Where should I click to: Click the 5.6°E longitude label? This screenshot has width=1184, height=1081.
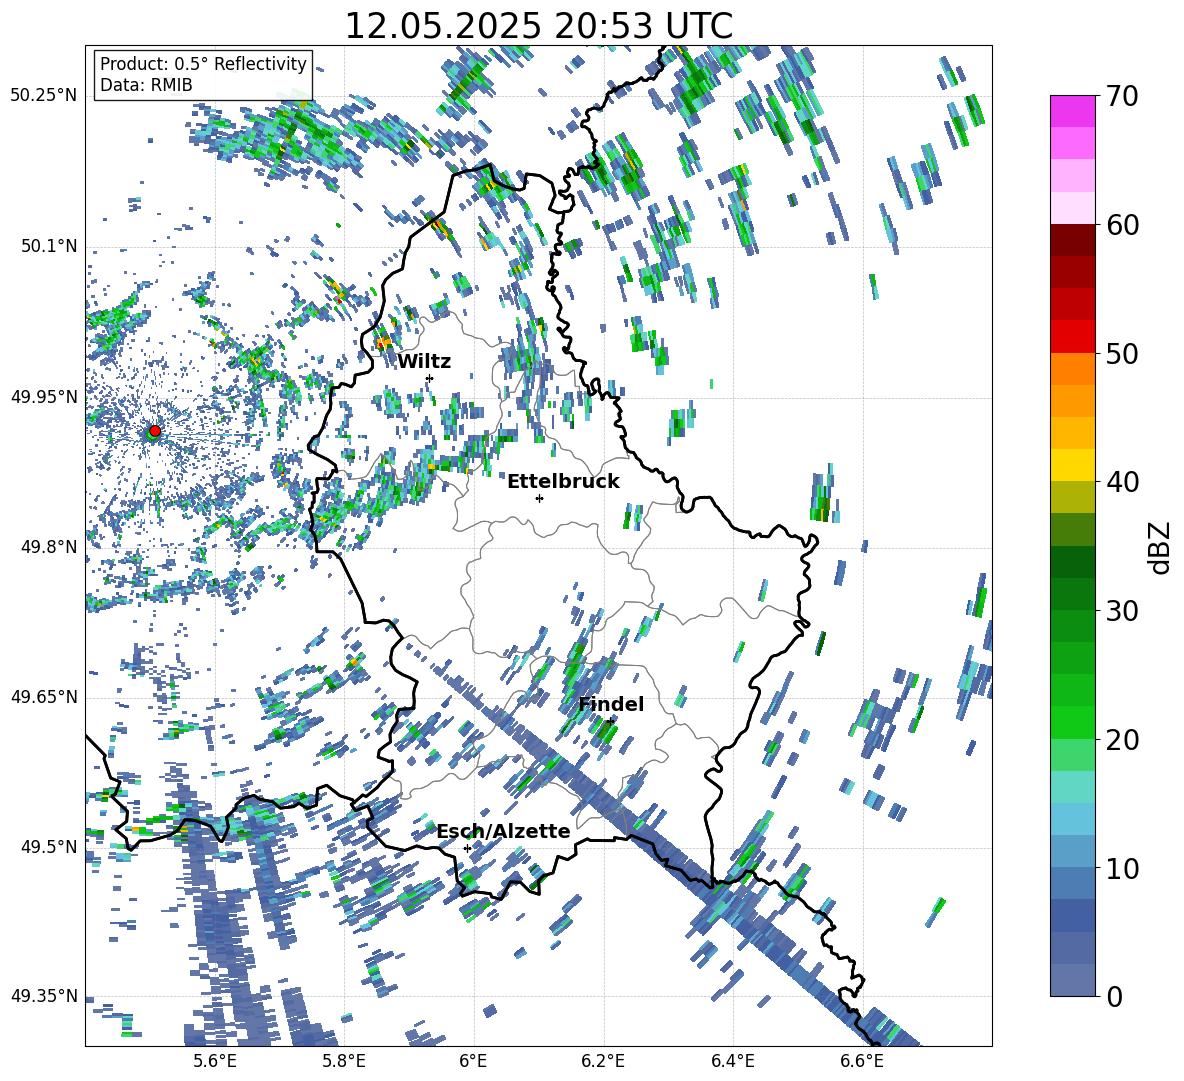(214, 1061)
